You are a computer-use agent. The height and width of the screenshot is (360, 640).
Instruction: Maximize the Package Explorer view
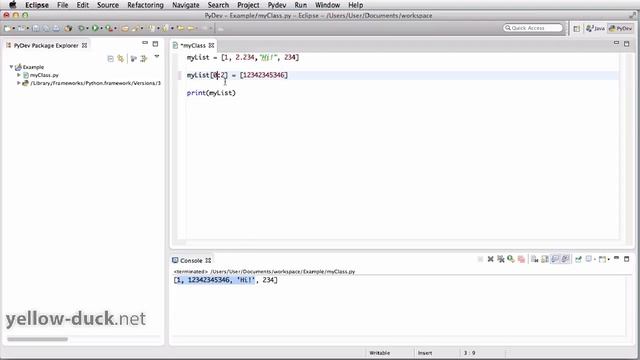[155, 44]
